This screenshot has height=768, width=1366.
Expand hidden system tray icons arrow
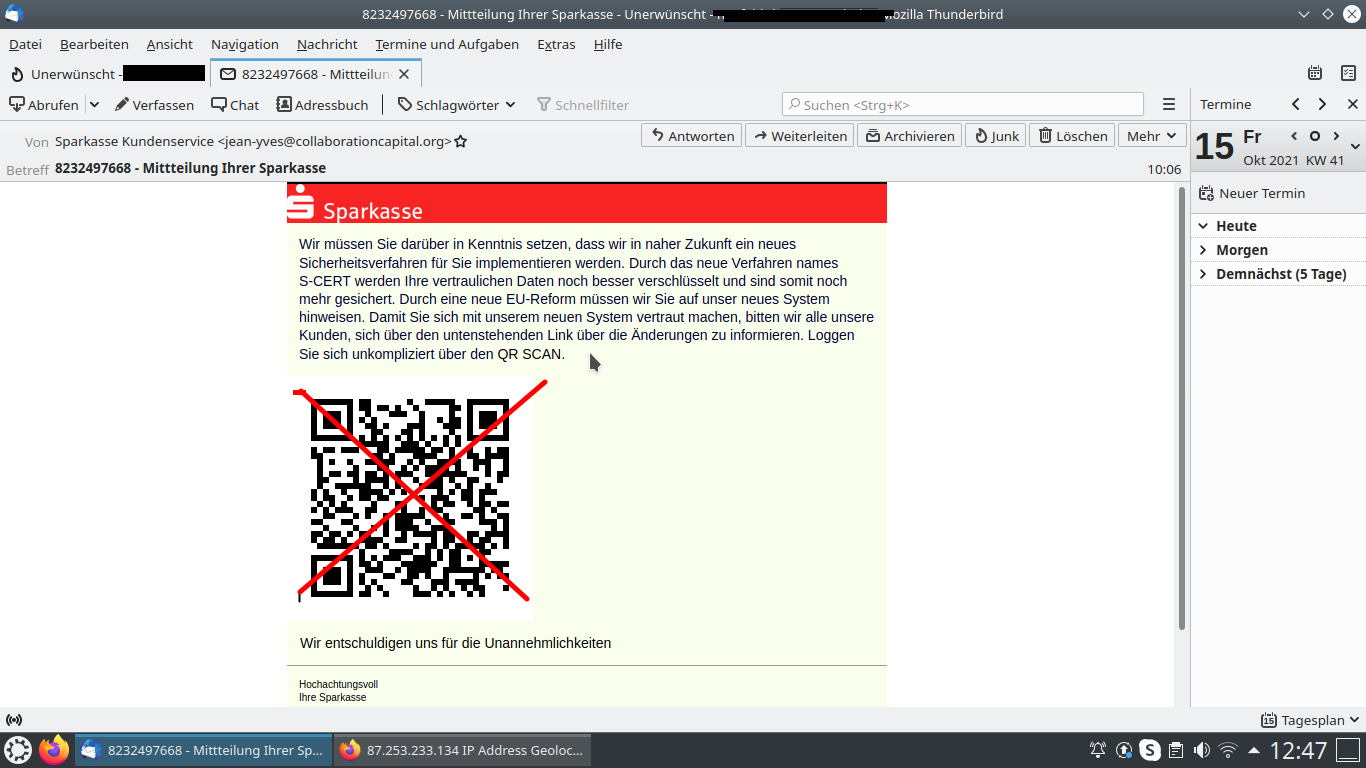[1253, 750]
